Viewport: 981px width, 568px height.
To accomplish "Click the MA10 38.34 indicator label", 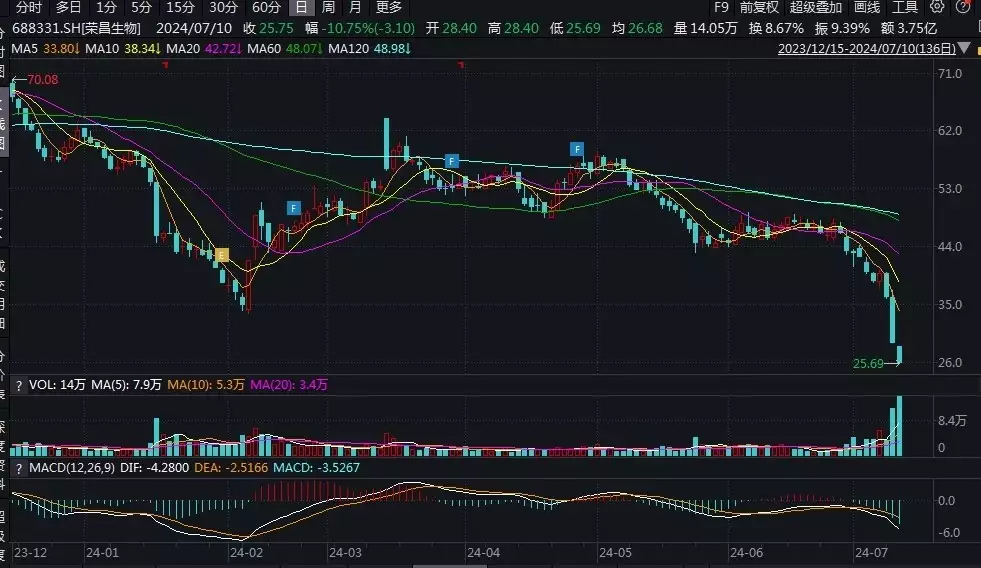I will click(x=122, y=49).
